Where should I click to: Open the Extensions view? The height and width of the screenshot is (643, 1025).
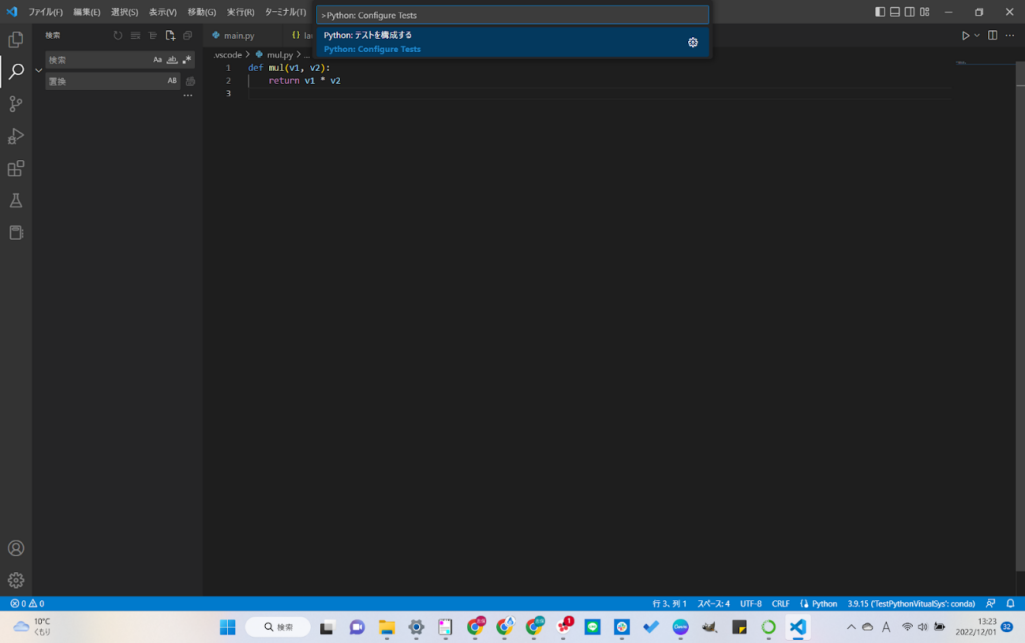(x=16, y=169)
